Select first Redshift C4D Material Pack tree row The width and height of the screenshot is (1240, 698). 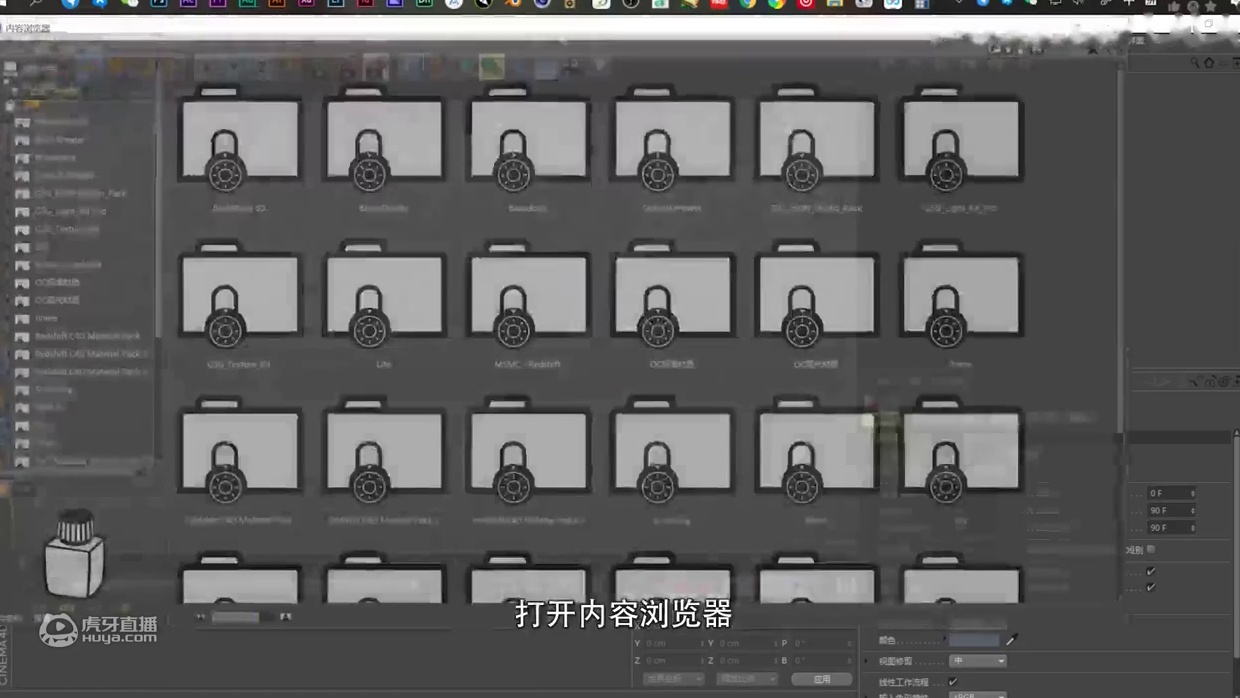tap(87, 336)
